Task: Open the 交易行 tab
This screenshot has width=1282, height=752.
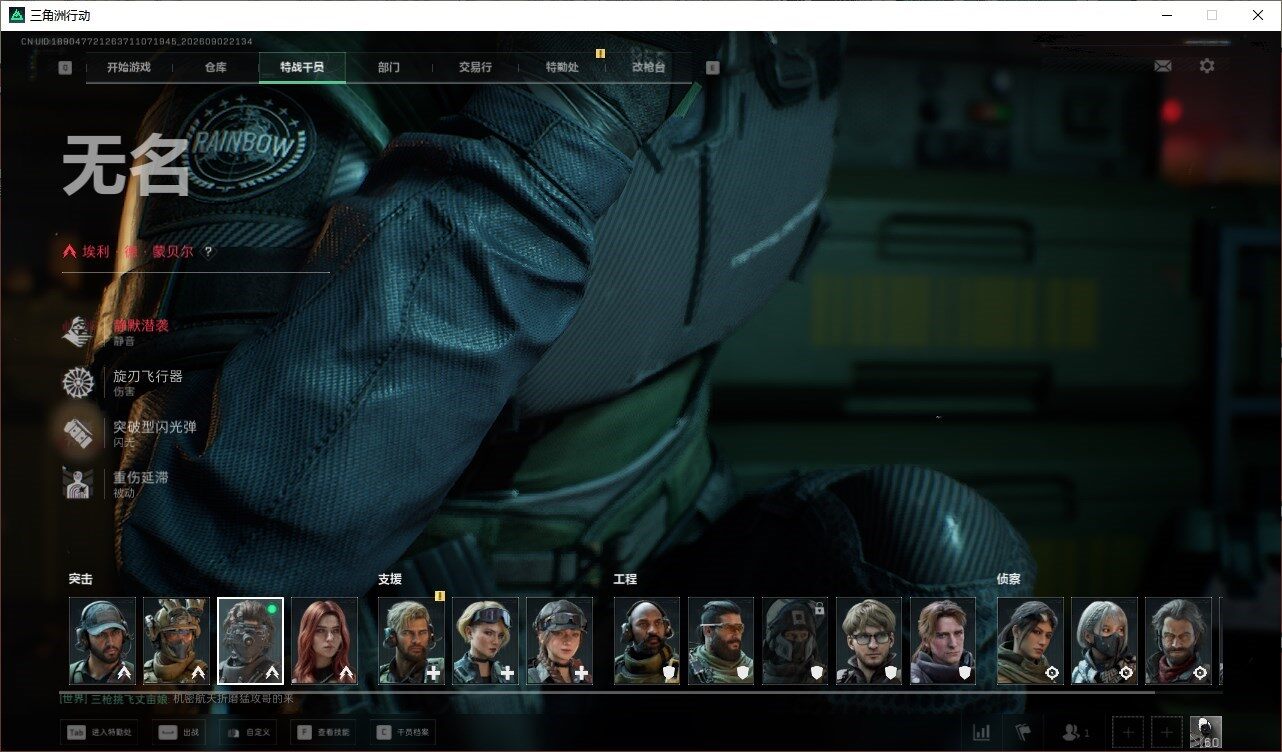Action: click(475, 67)
